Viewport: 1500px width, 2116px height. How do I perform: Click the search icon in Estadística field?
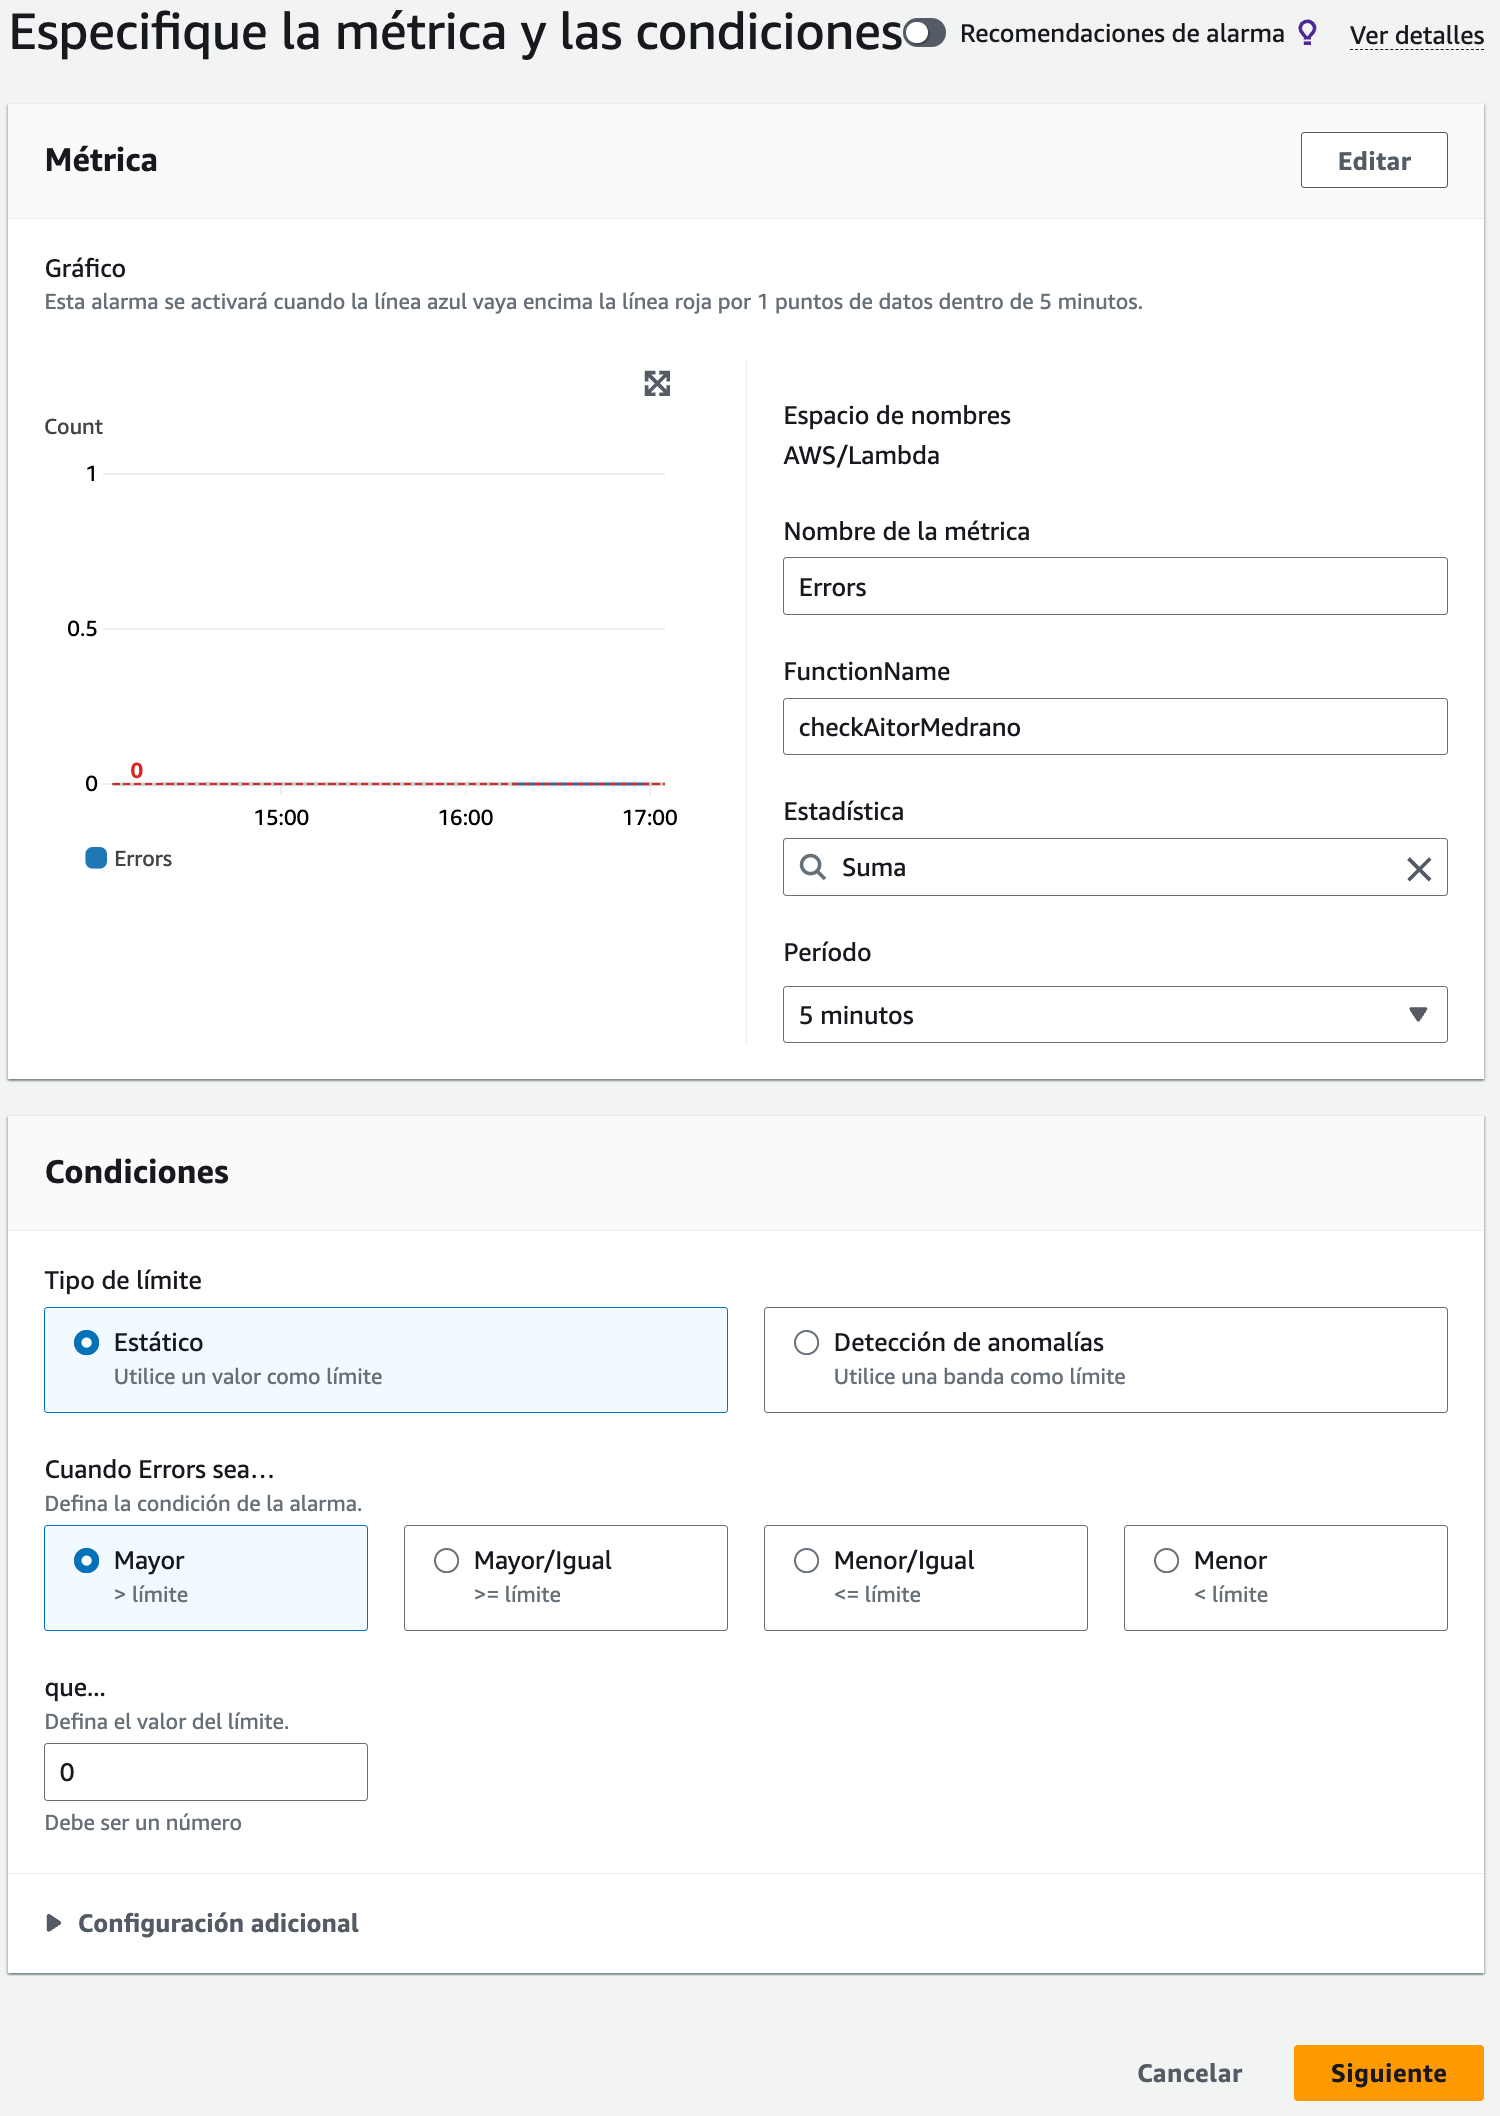tap(813, 867)
